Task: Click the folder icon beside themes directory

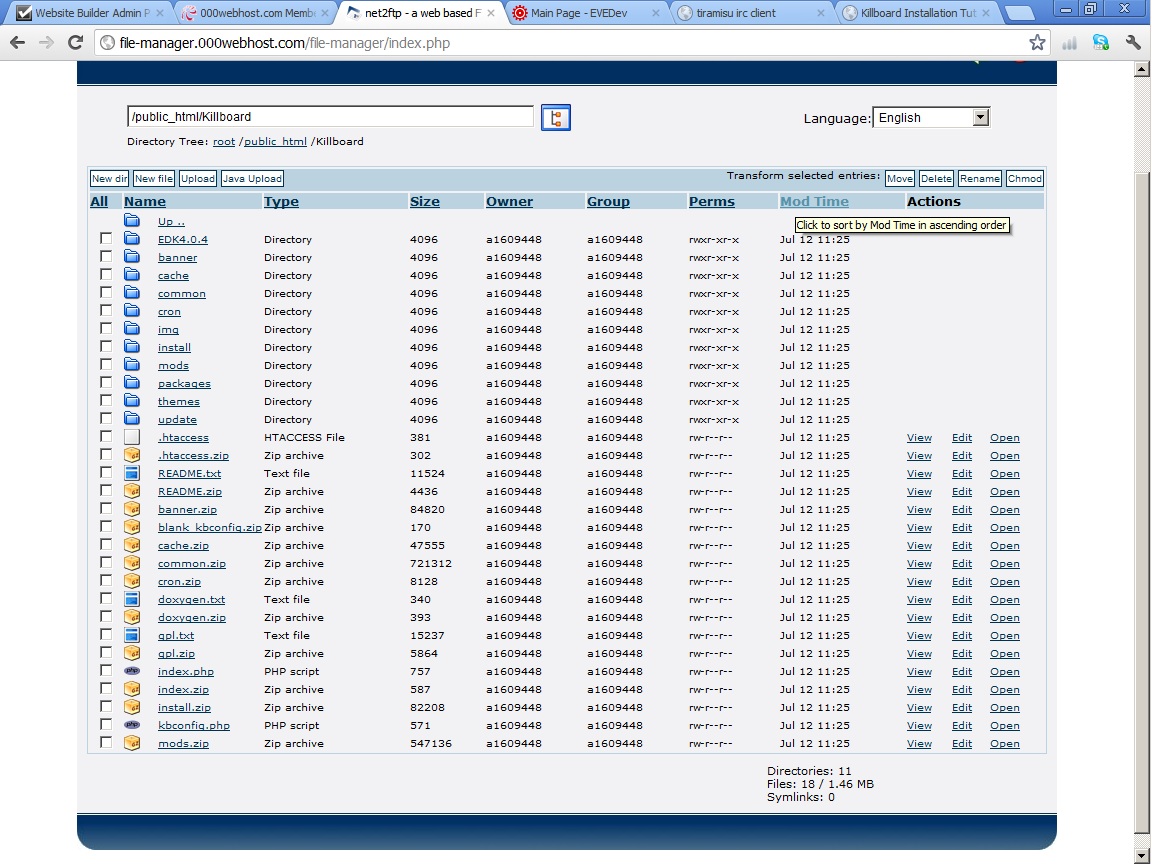Action: [132, 401]
